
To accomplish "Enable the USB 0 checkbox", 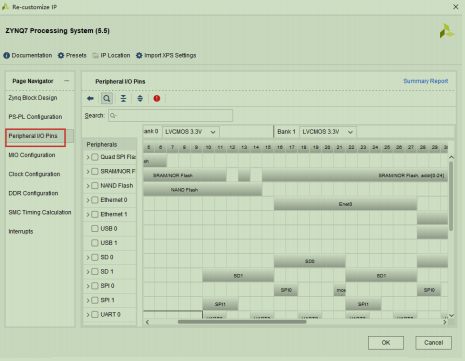I will point(95,228).
